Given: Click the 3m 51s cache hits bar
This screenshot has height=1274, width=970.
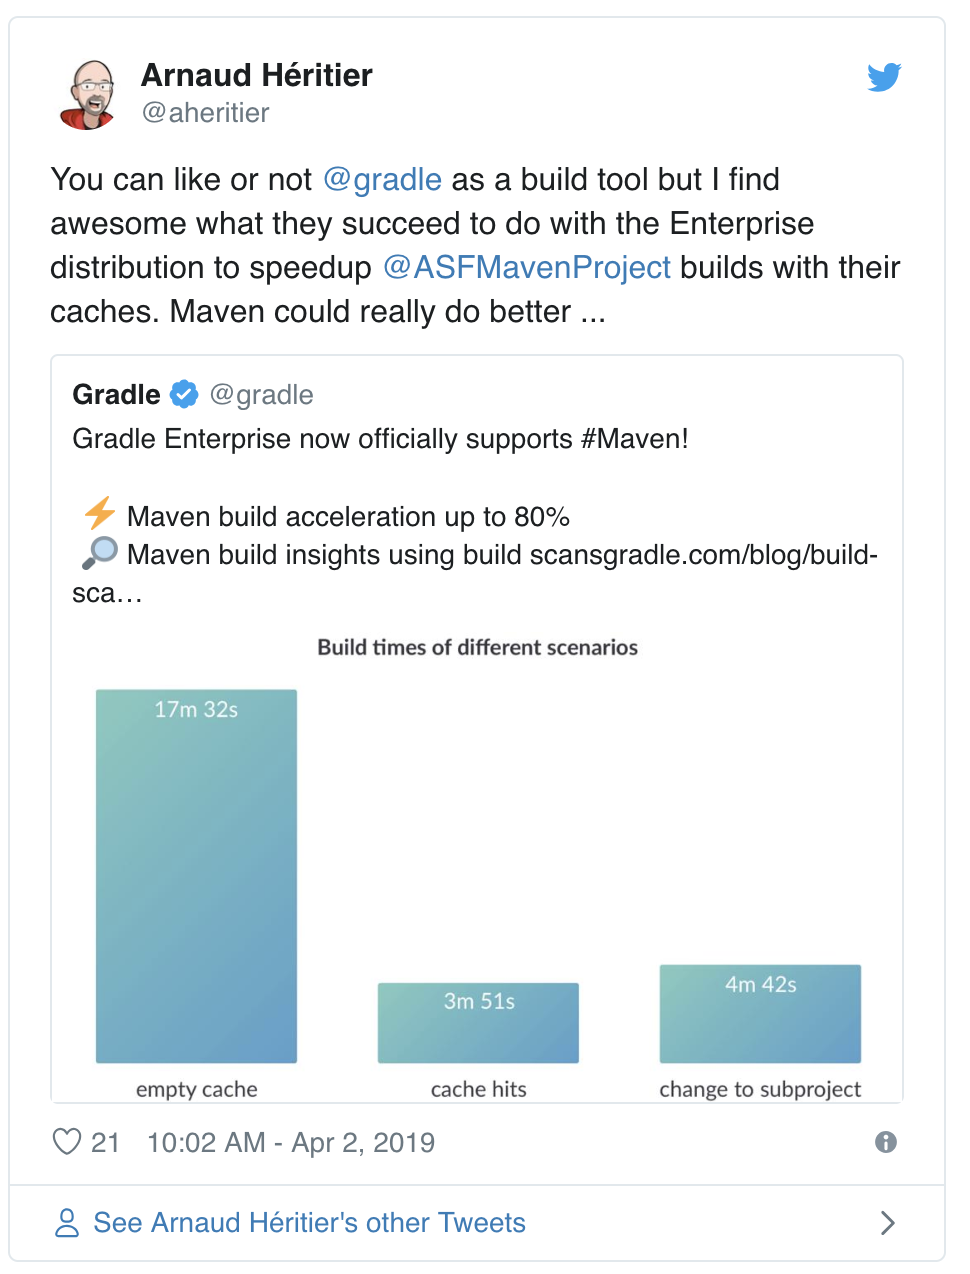Looking at the screenshot, I should (478, 1023).
